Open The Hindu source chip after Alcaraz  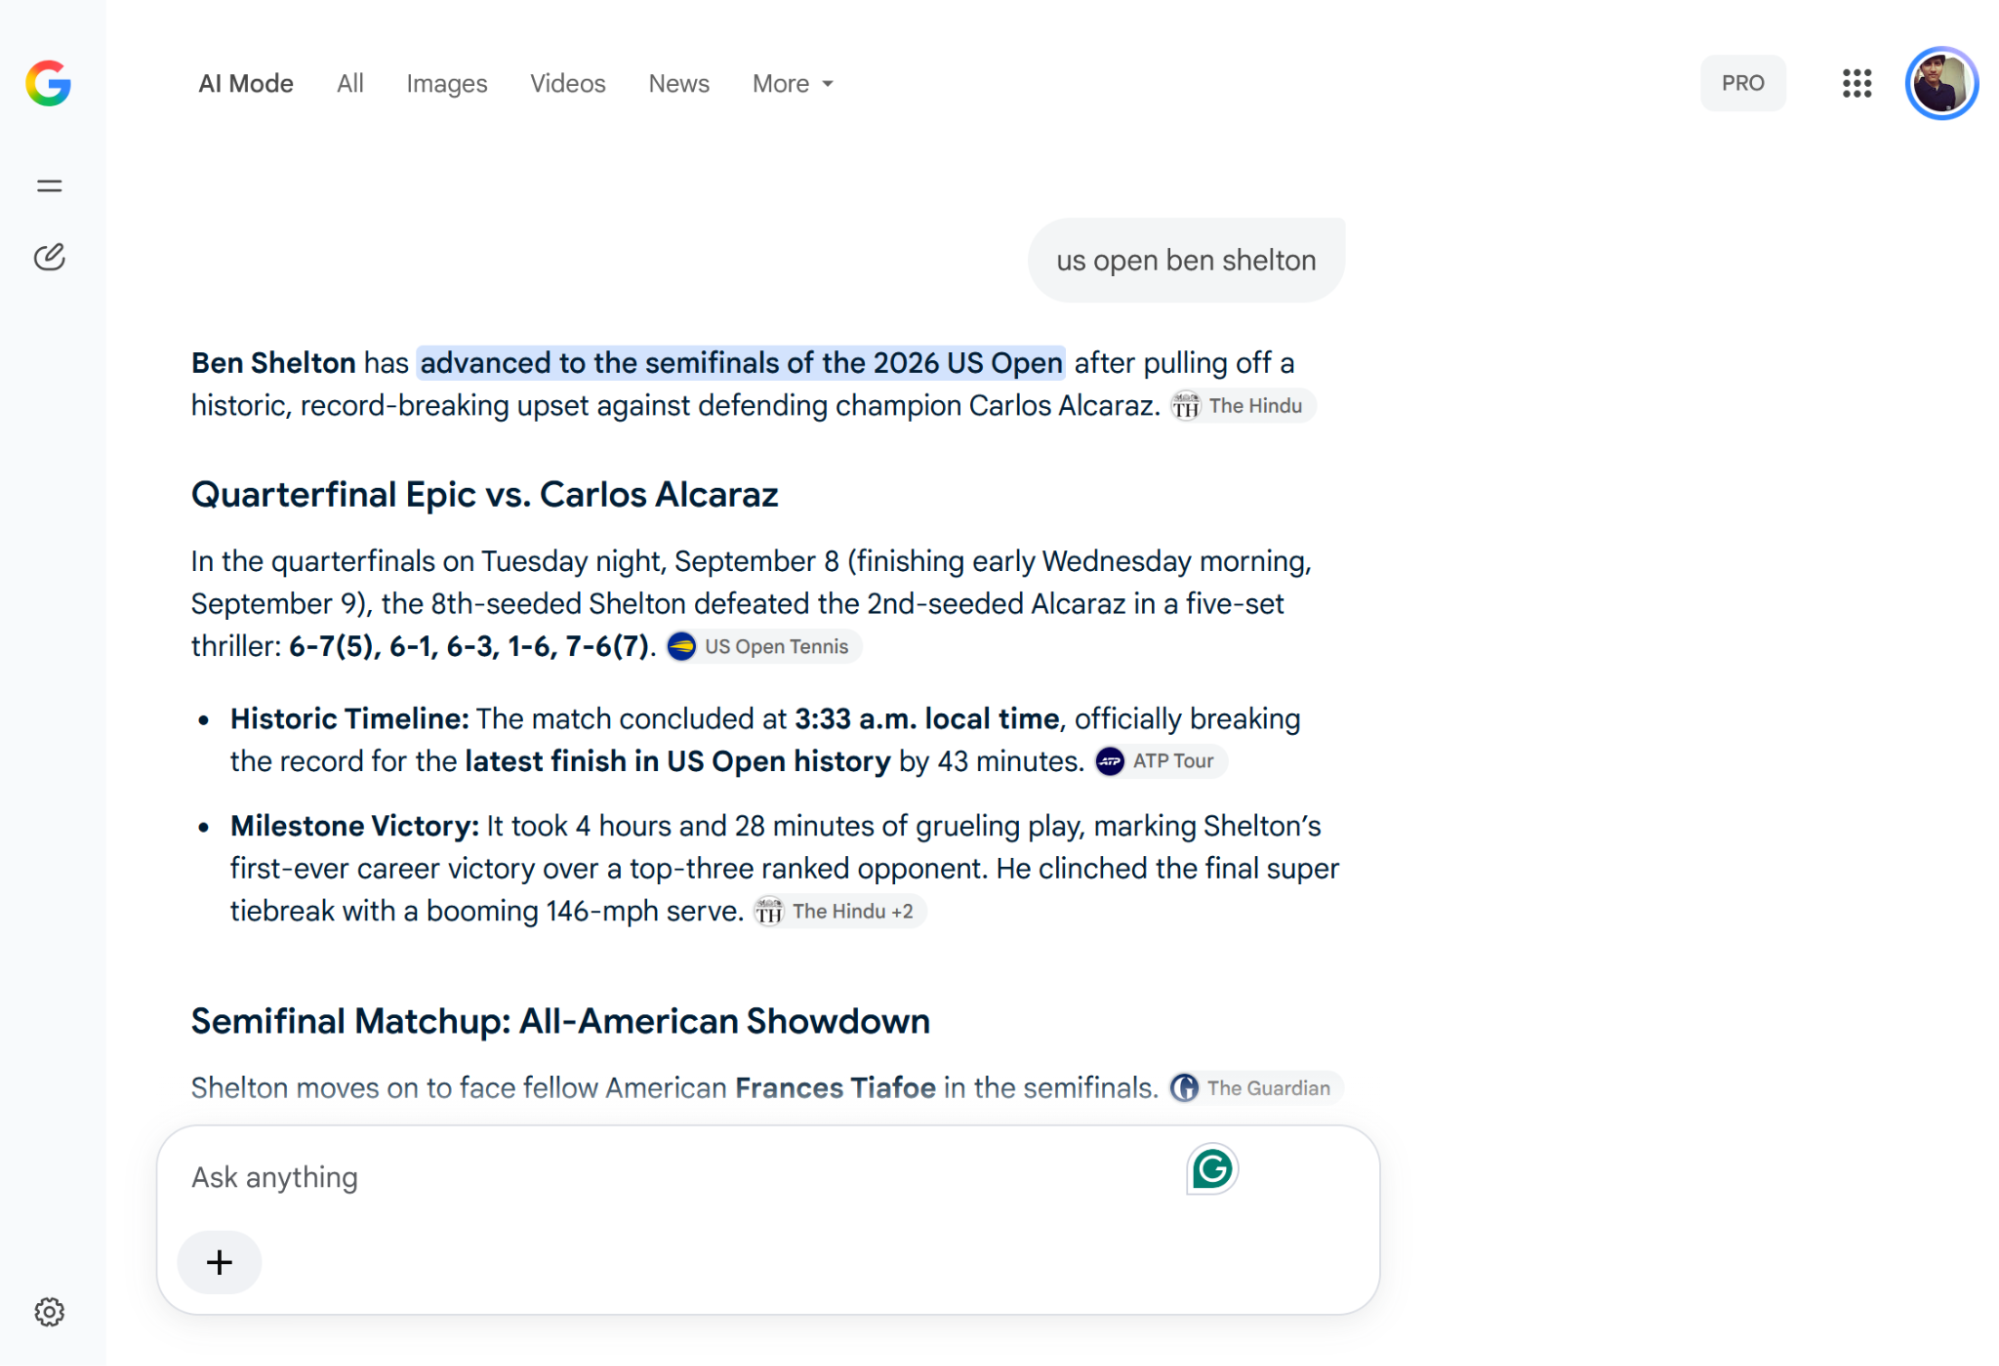(x=1242, y=406)
